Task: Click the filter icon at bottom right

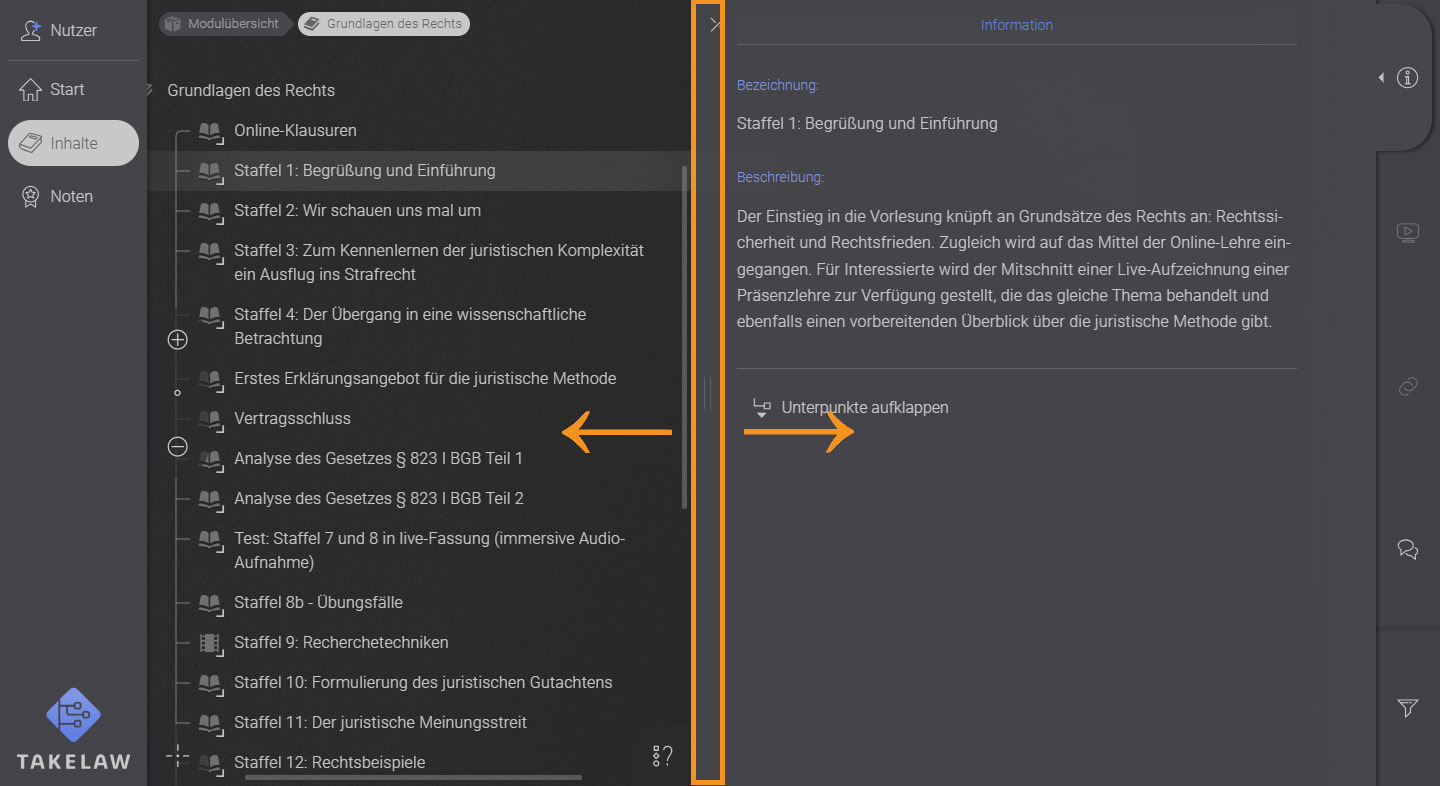Action: pos(1408,708)
